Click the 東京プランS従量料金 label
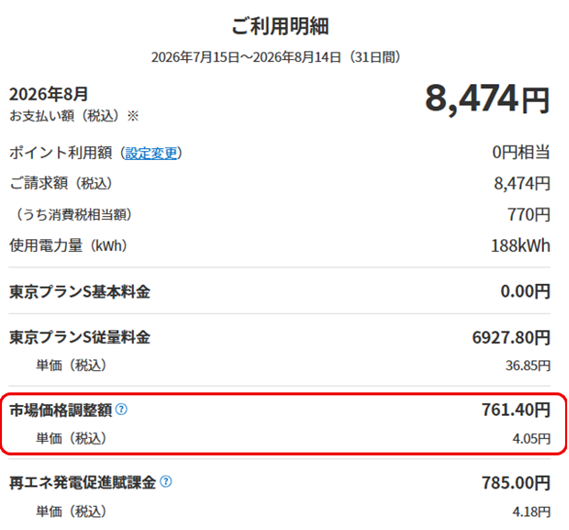 coord(80,337)
